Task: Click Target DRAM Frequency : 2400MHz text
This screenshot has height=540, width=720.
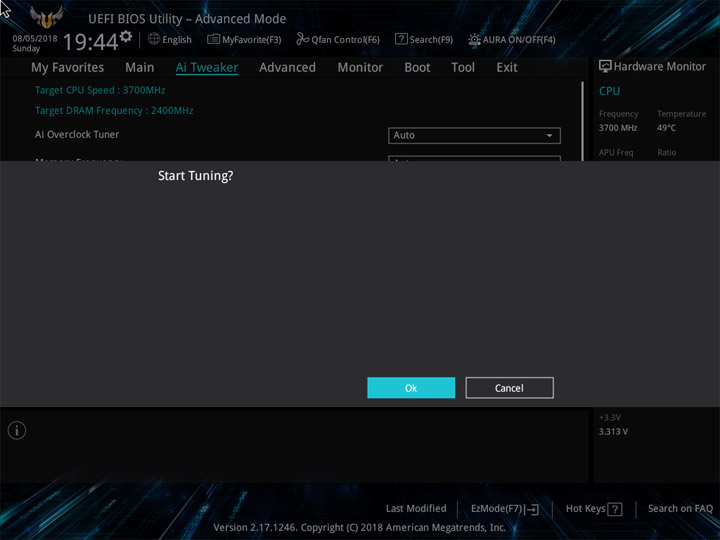Action: [114, 111]
